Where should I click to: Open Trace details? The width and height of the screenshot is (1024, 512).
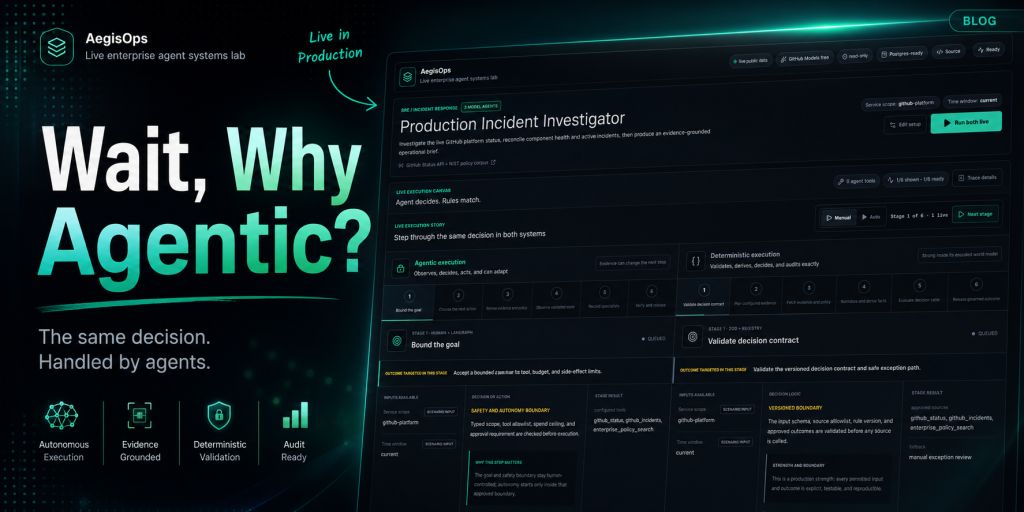click(x=978, y=177)
